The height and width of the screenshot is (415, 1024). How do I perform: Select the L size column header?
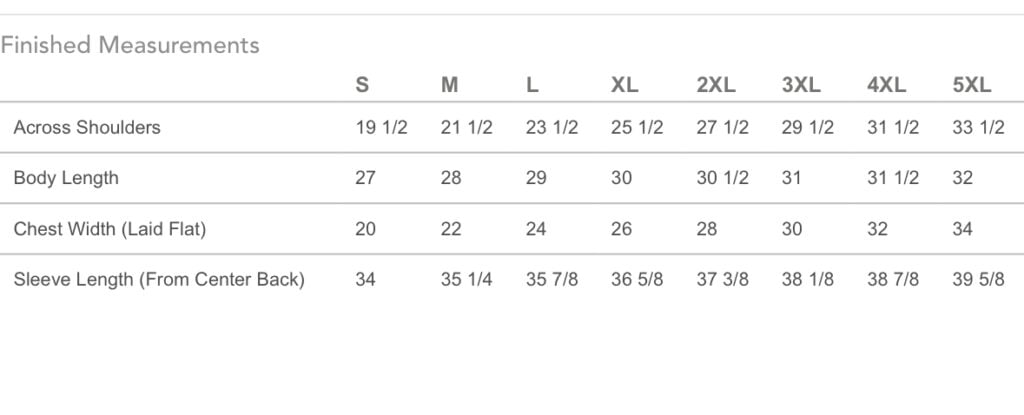[x=533, y=86]
